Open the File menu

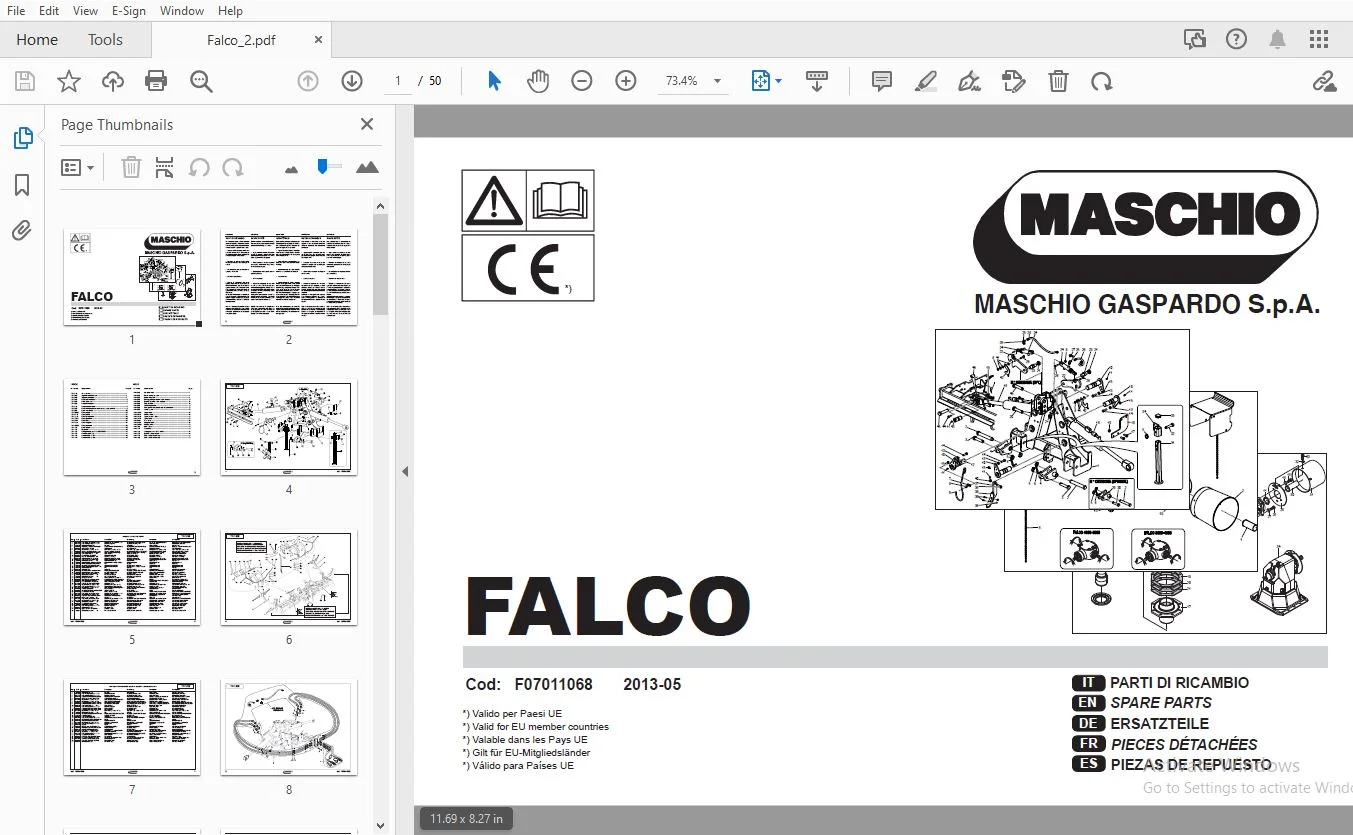[16, 10]
